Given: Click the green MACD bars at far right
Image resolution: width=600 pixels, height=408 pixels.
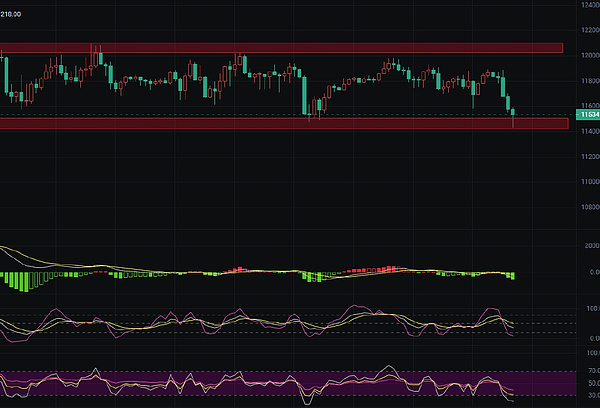Looking at the screenshot, I should pyautogui.click(x=510, y=275).
